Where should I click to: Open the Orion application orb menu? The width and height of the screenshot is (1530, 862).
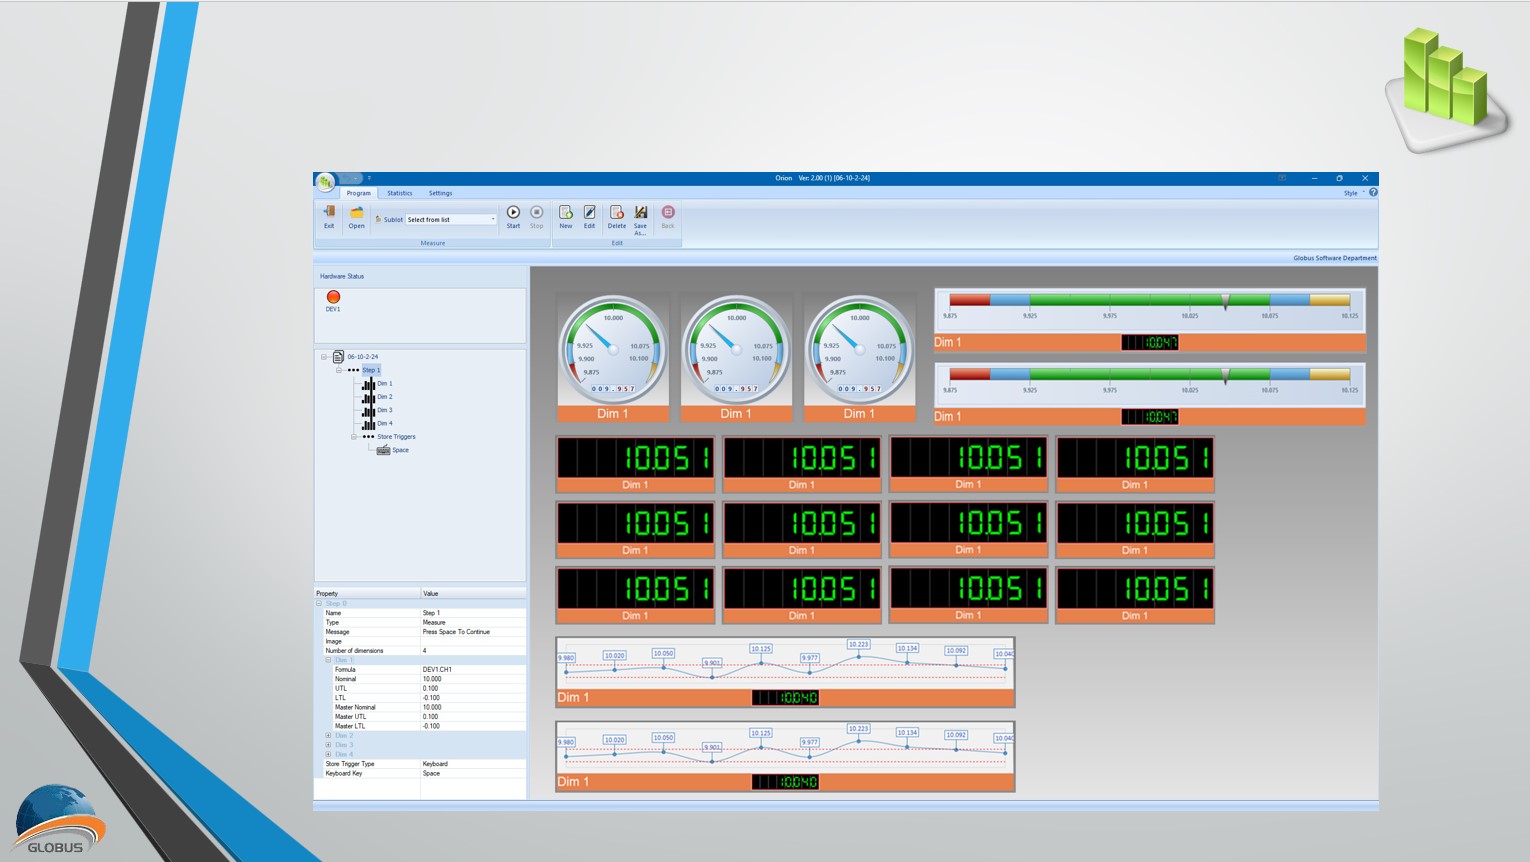tap(325, 182)
